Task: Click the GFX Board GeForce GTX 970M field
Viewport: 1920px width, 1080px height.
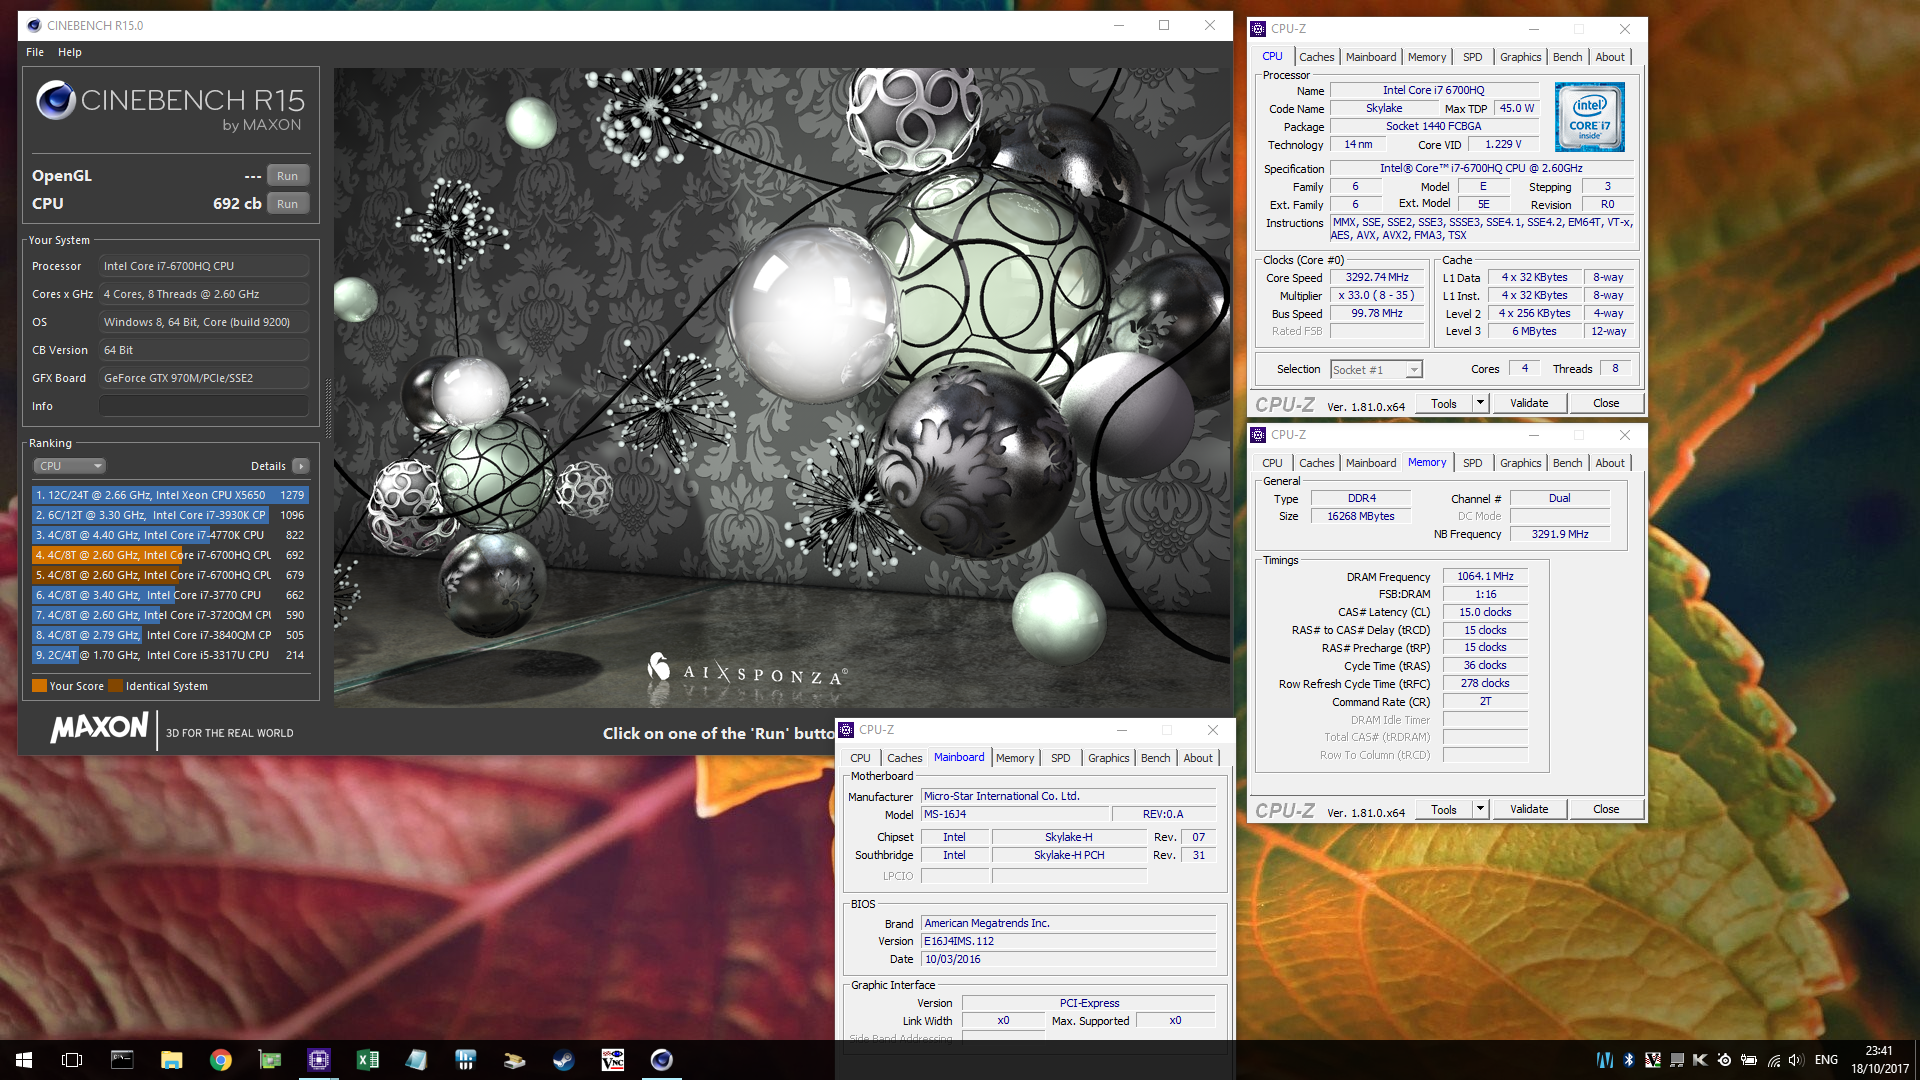Action: (x=204, y=378)
